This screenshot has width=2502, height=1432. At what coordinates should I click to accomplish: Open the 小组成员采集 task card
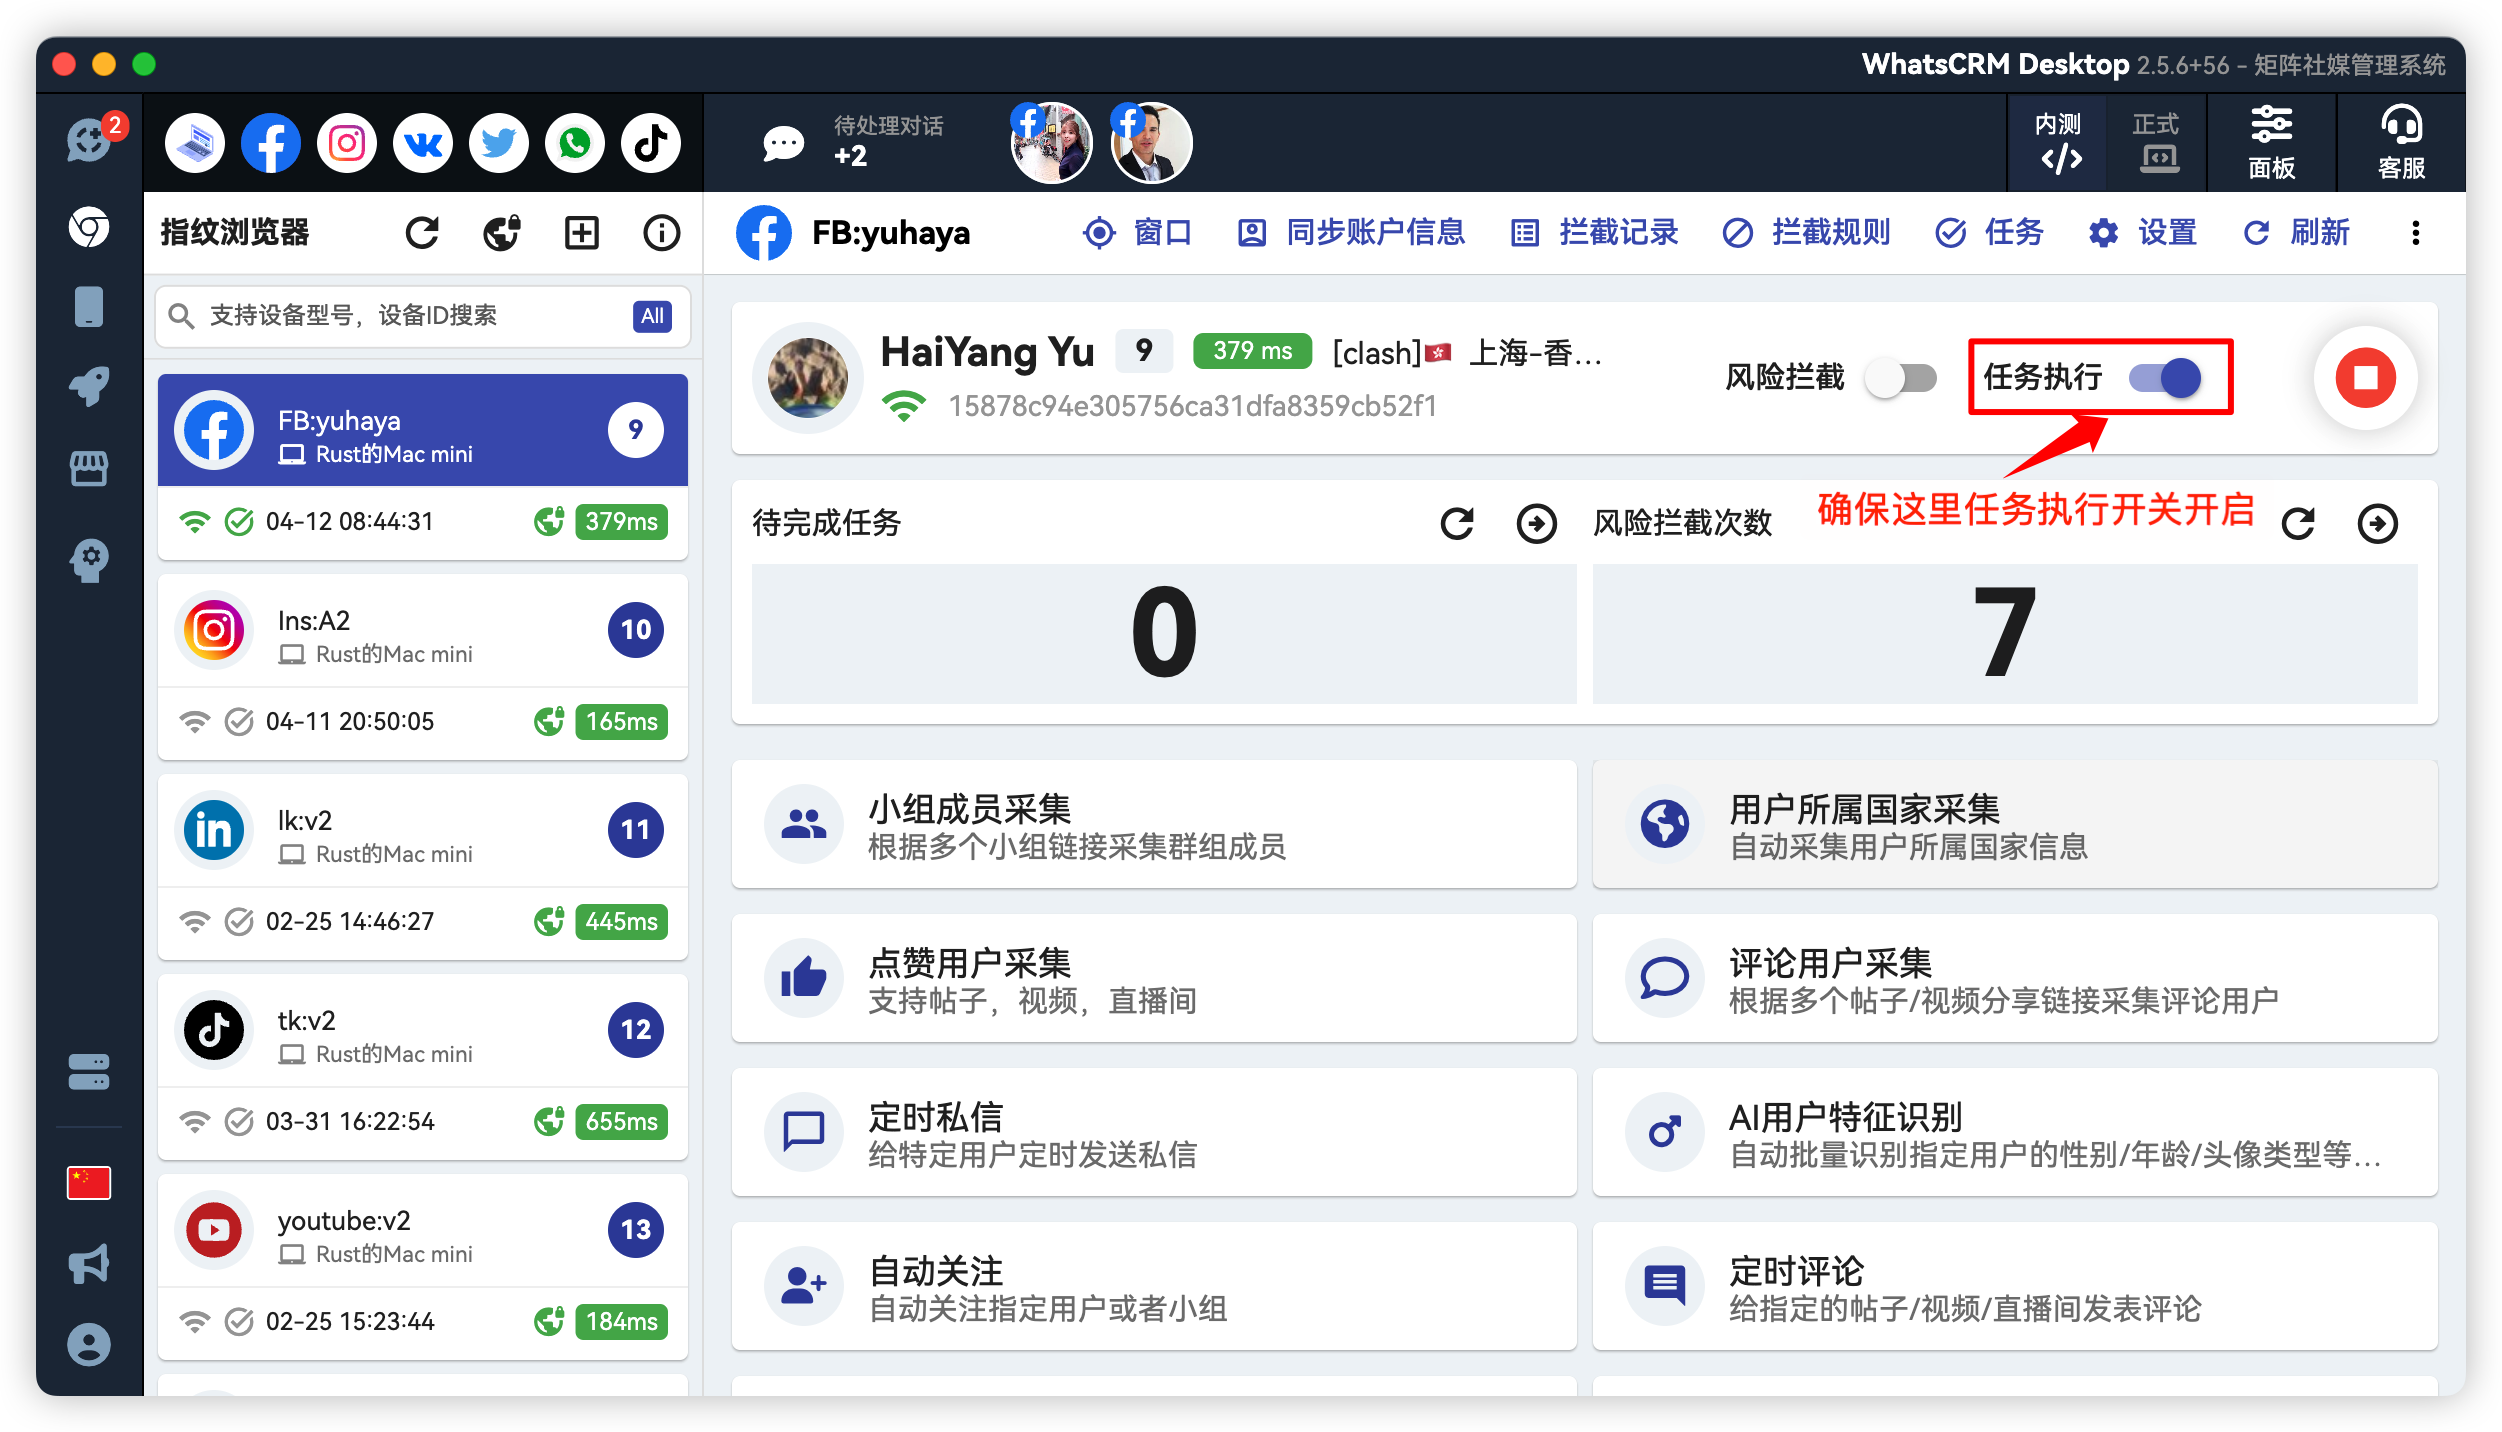(x=1154, y=824)
